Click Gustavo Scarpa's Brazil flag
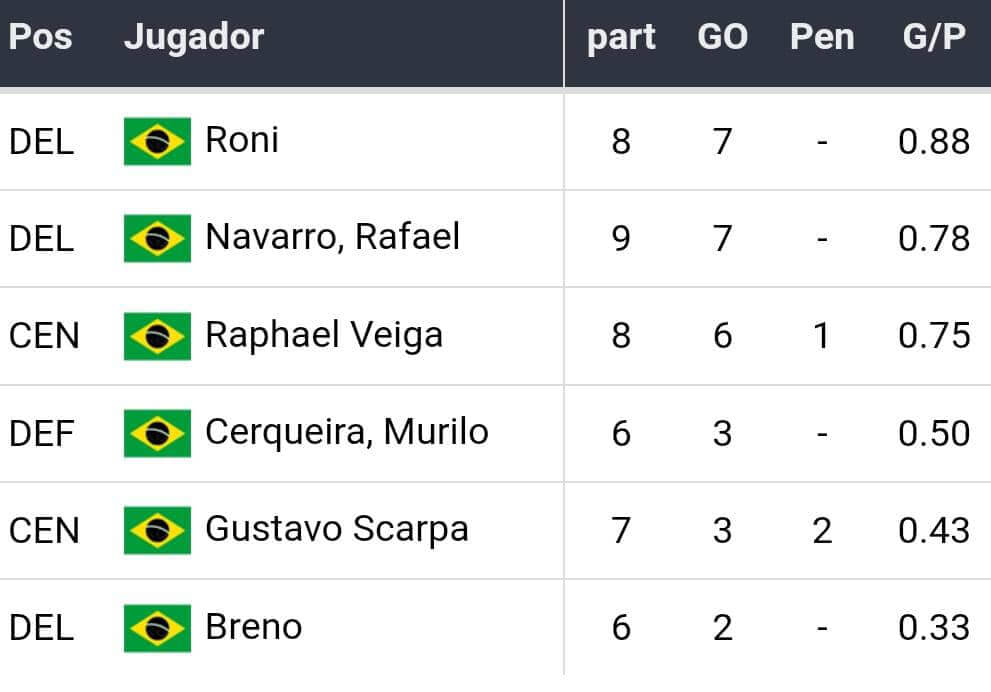This screenshot has width=991, height=692. pos(157,530)
